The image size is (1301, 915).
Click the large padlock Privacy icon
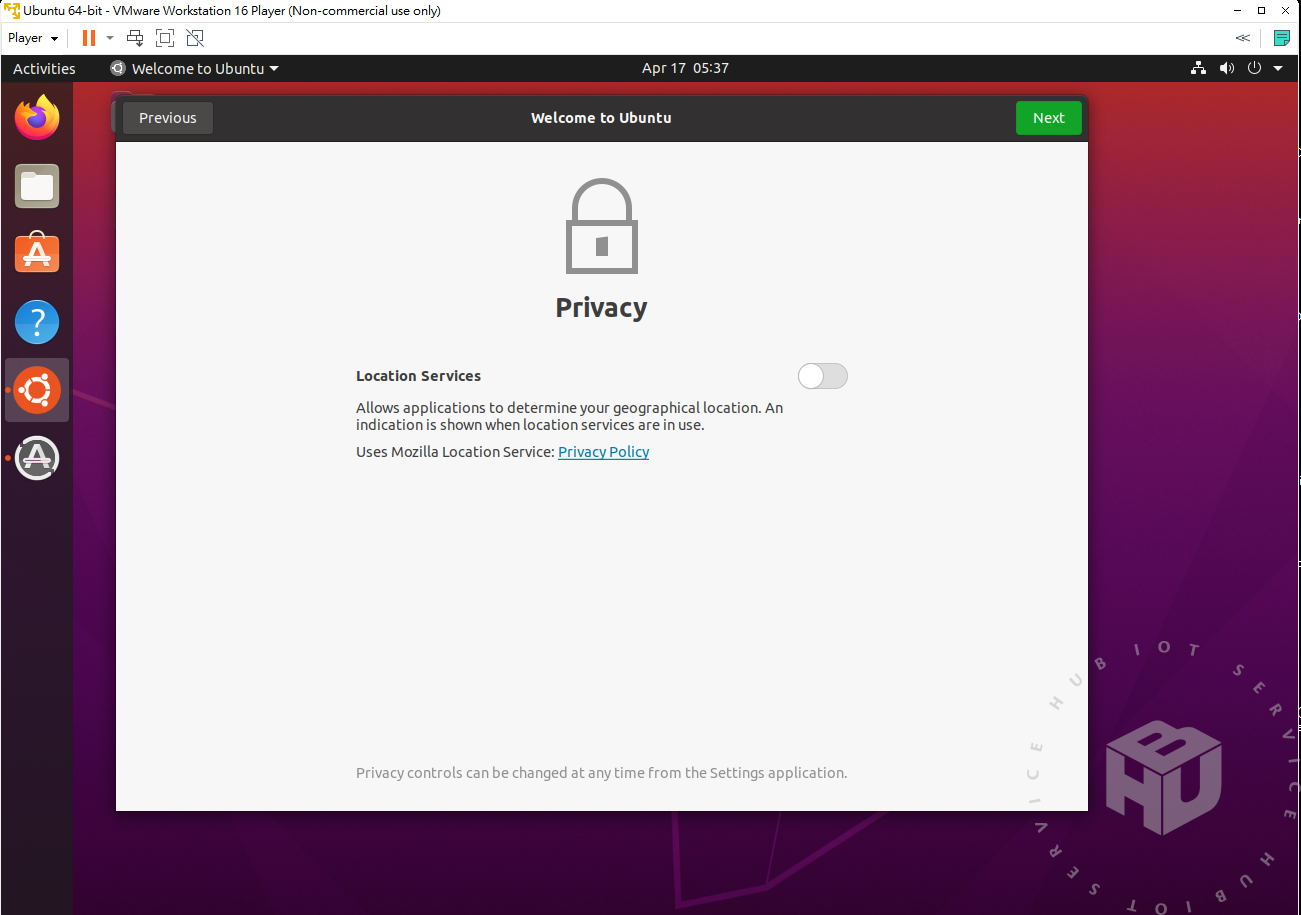(x=601, y=225)
